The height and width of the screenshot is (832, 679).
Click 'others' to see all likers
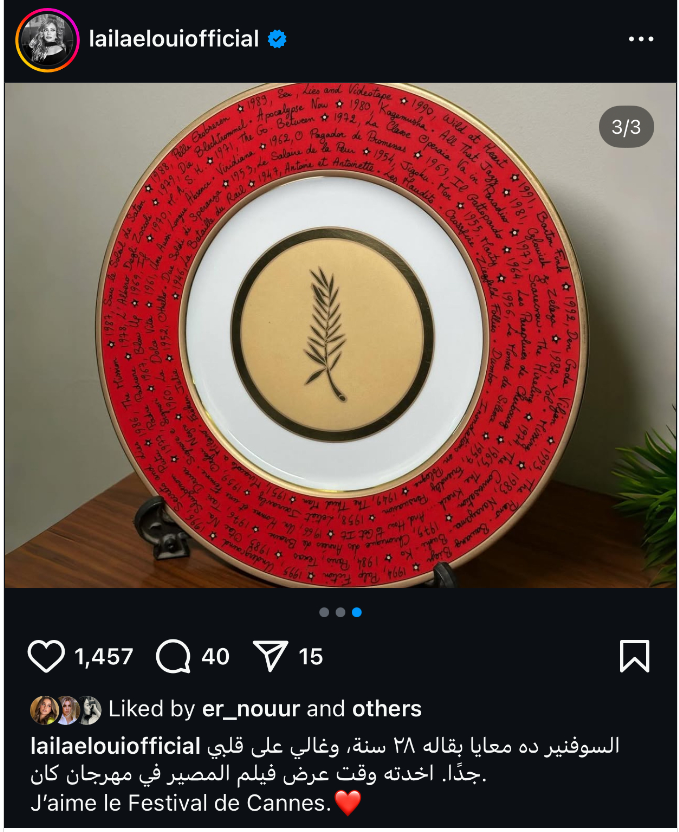pos(387,709)
